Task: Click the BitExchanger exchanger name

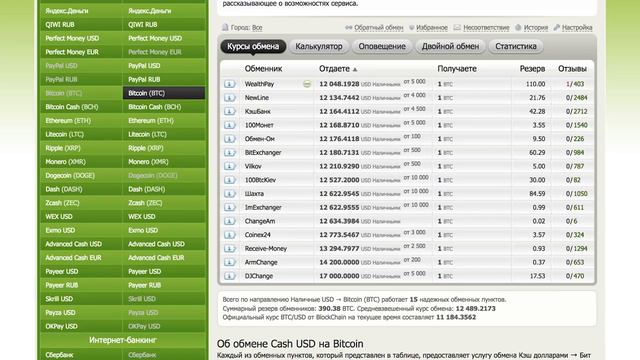Action: [263, 153]
